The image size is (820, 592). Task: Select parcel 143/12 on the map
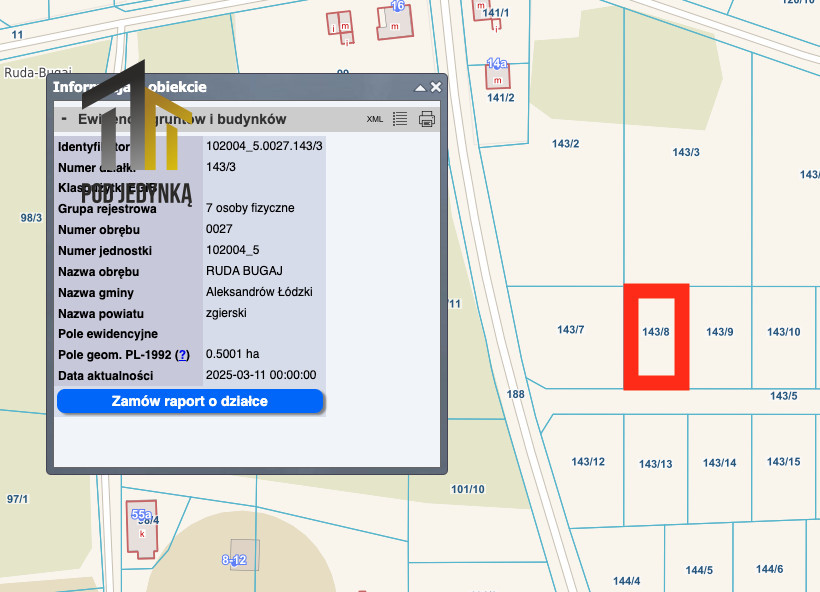click(x=588, y=462)
